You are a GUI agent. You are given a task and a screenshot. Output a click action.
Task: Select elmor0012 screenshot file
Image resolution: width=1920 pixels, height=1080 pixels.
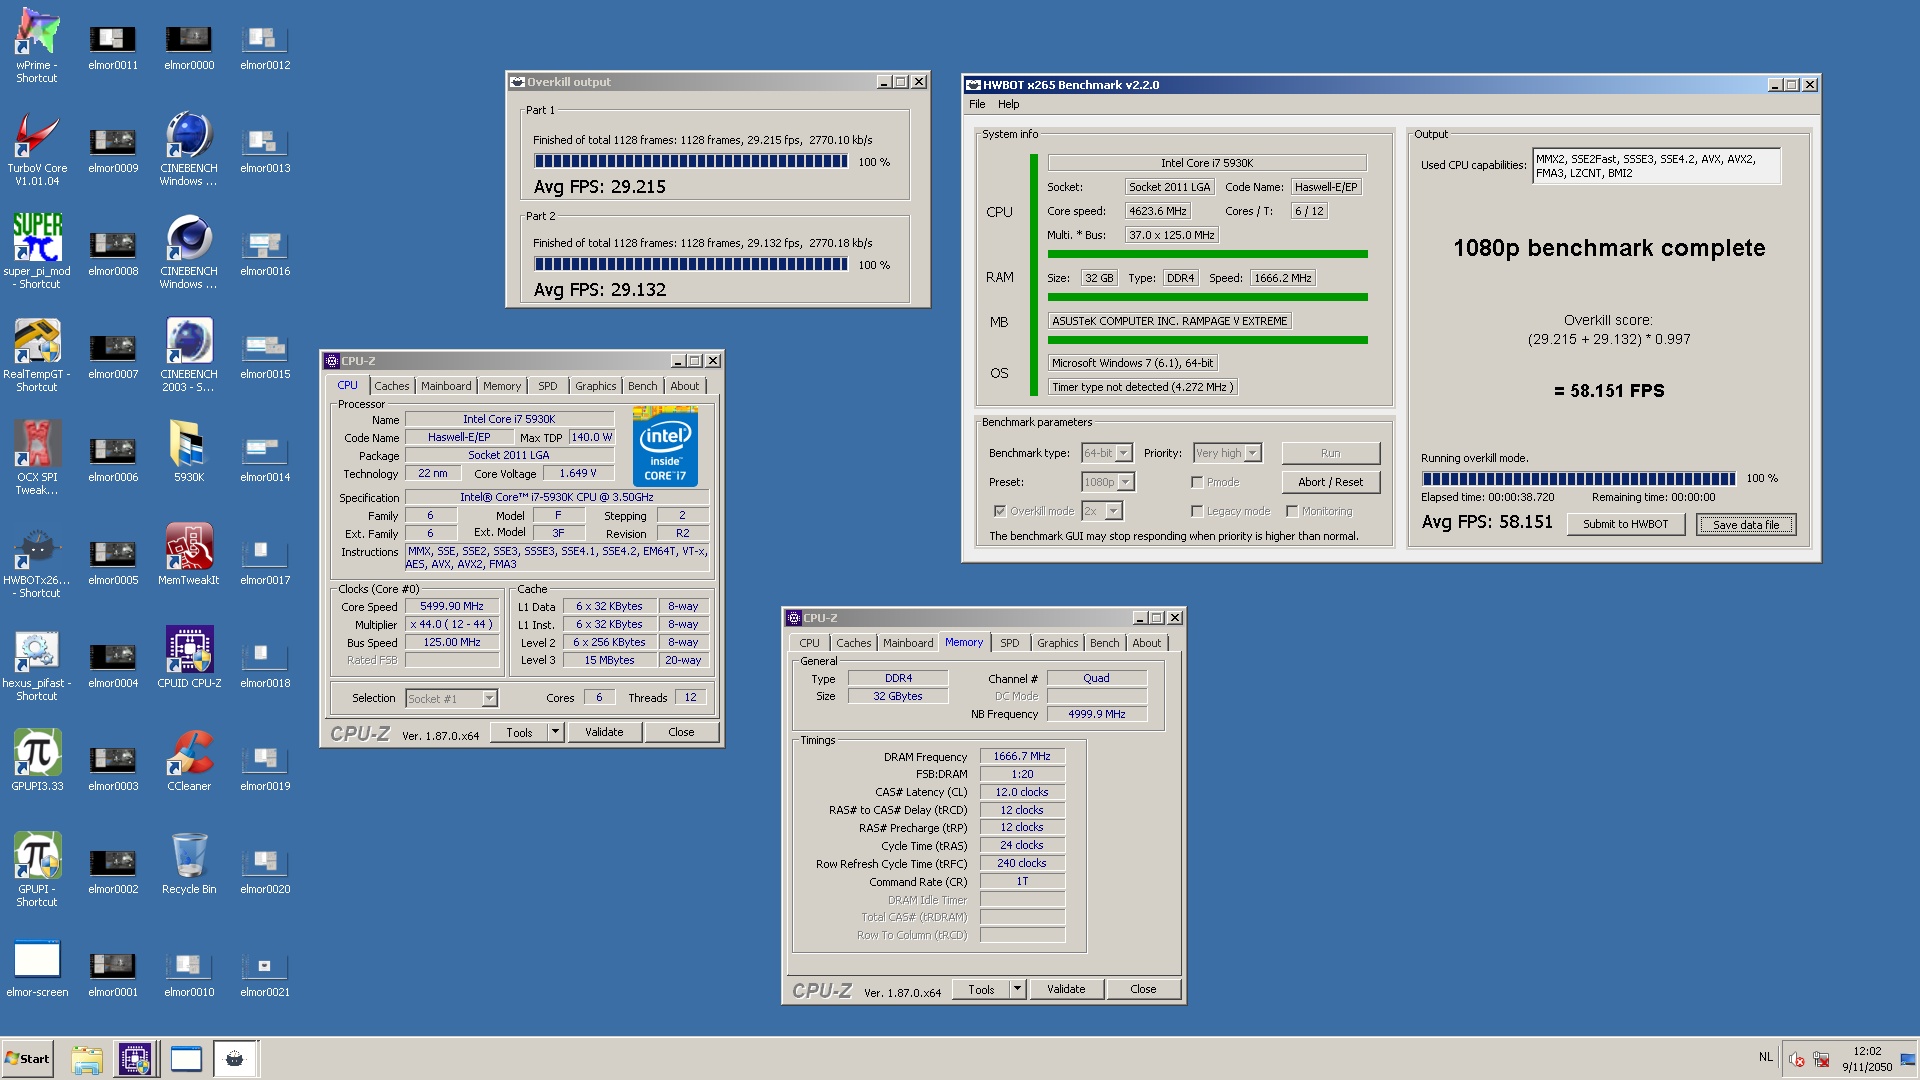click(x=265, y=45)
